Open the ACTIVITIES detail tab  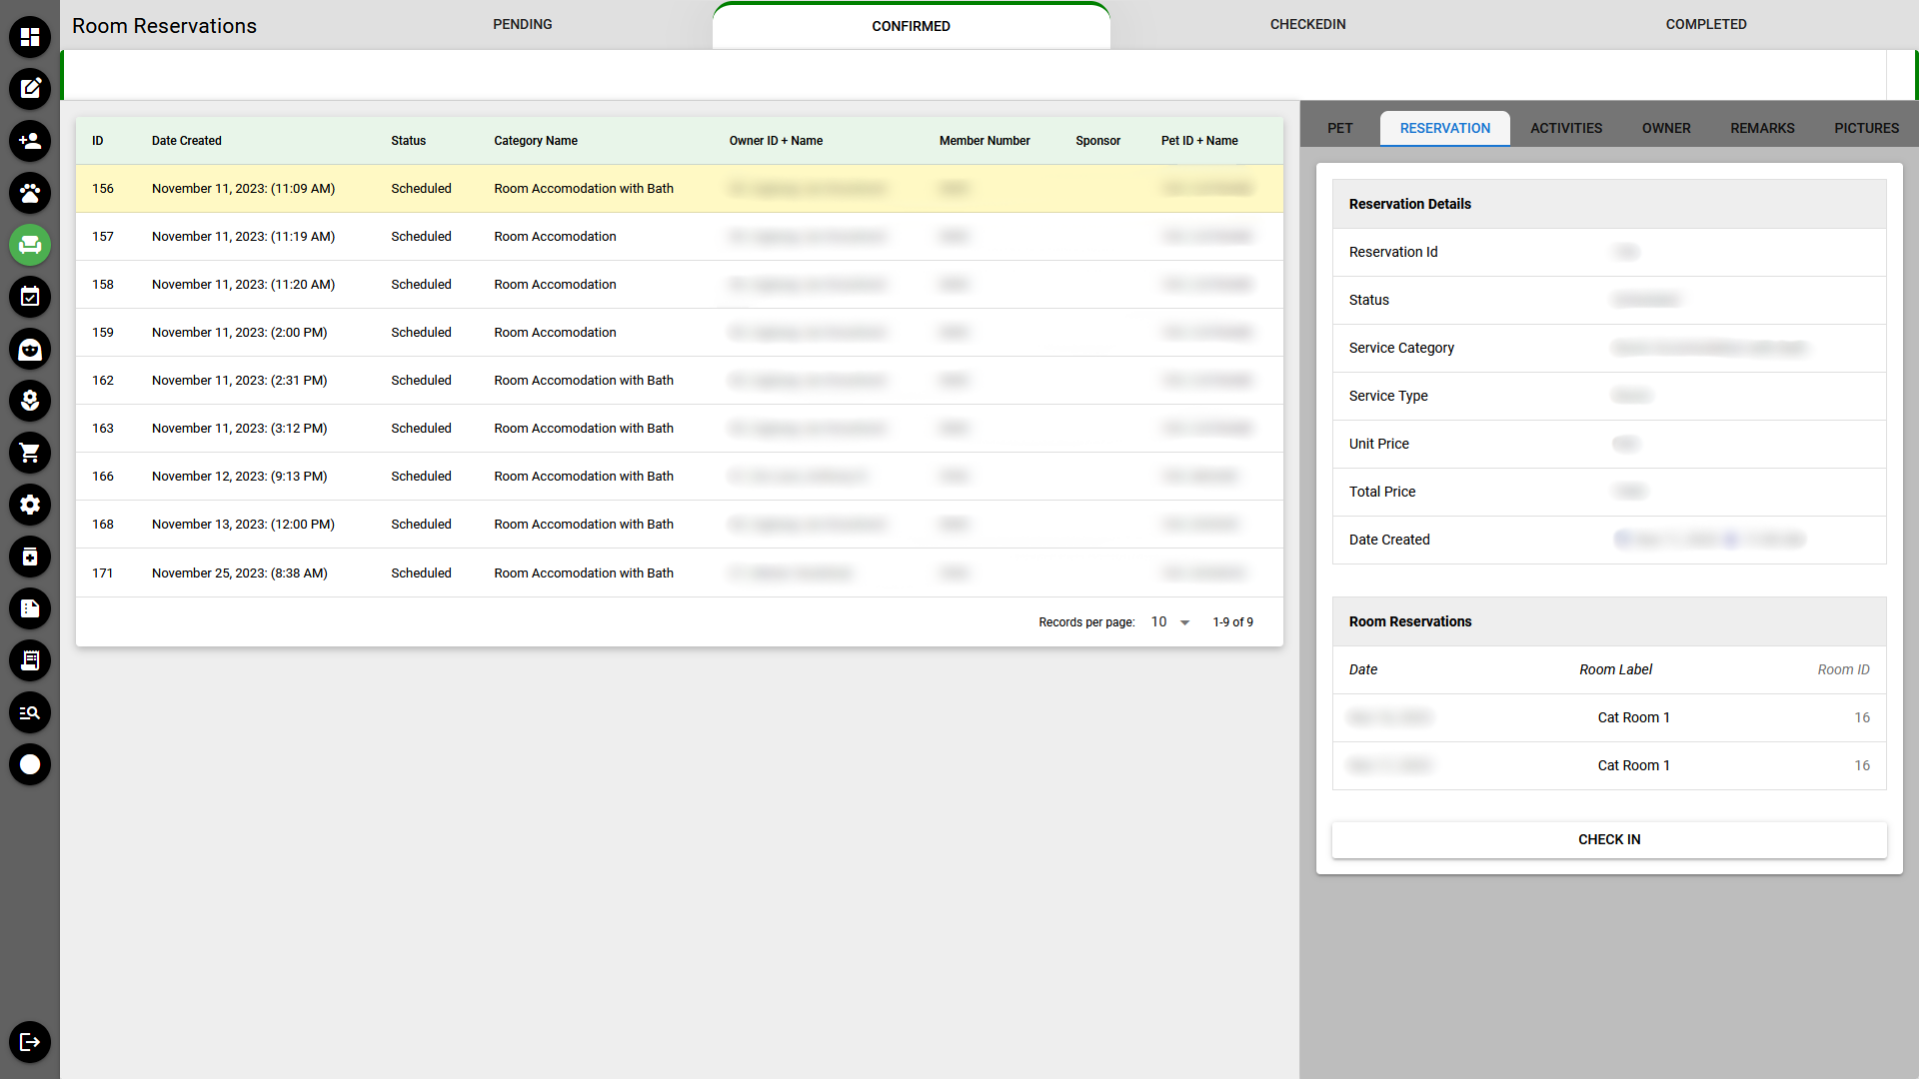[x=1565, y=128]
